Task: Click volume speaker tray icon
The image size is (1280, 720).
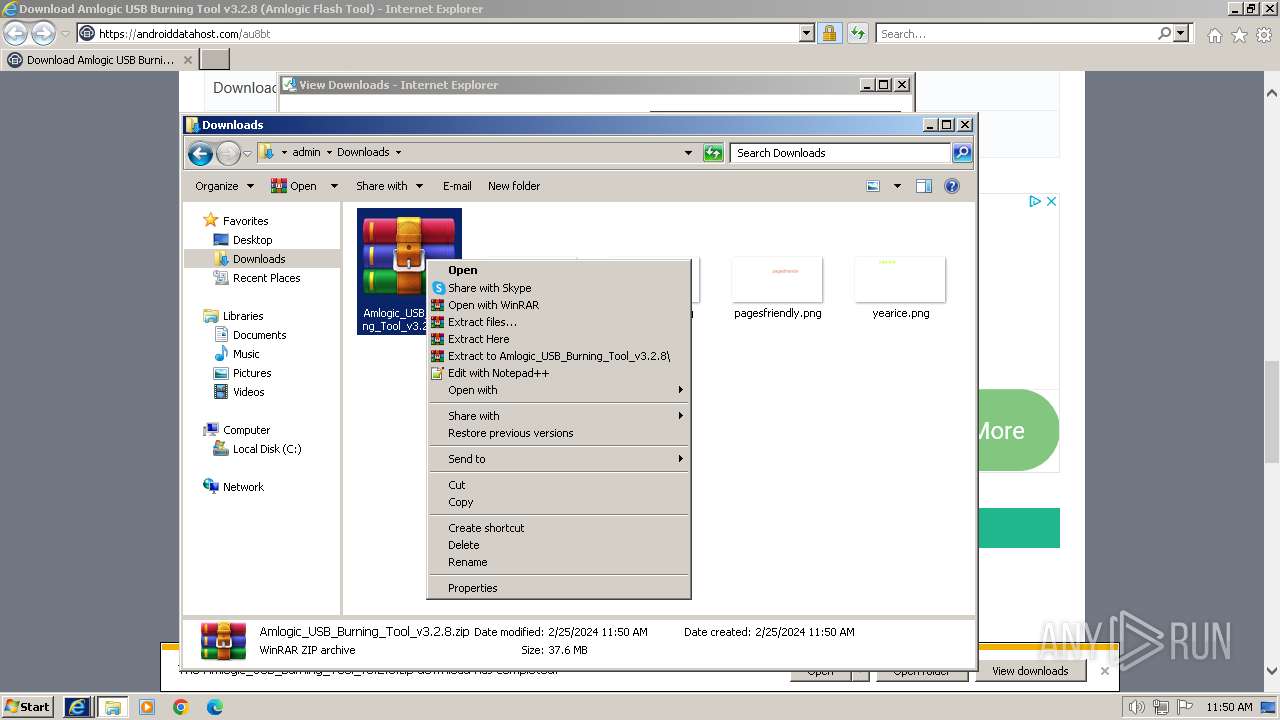Action: pos(1136,707)
